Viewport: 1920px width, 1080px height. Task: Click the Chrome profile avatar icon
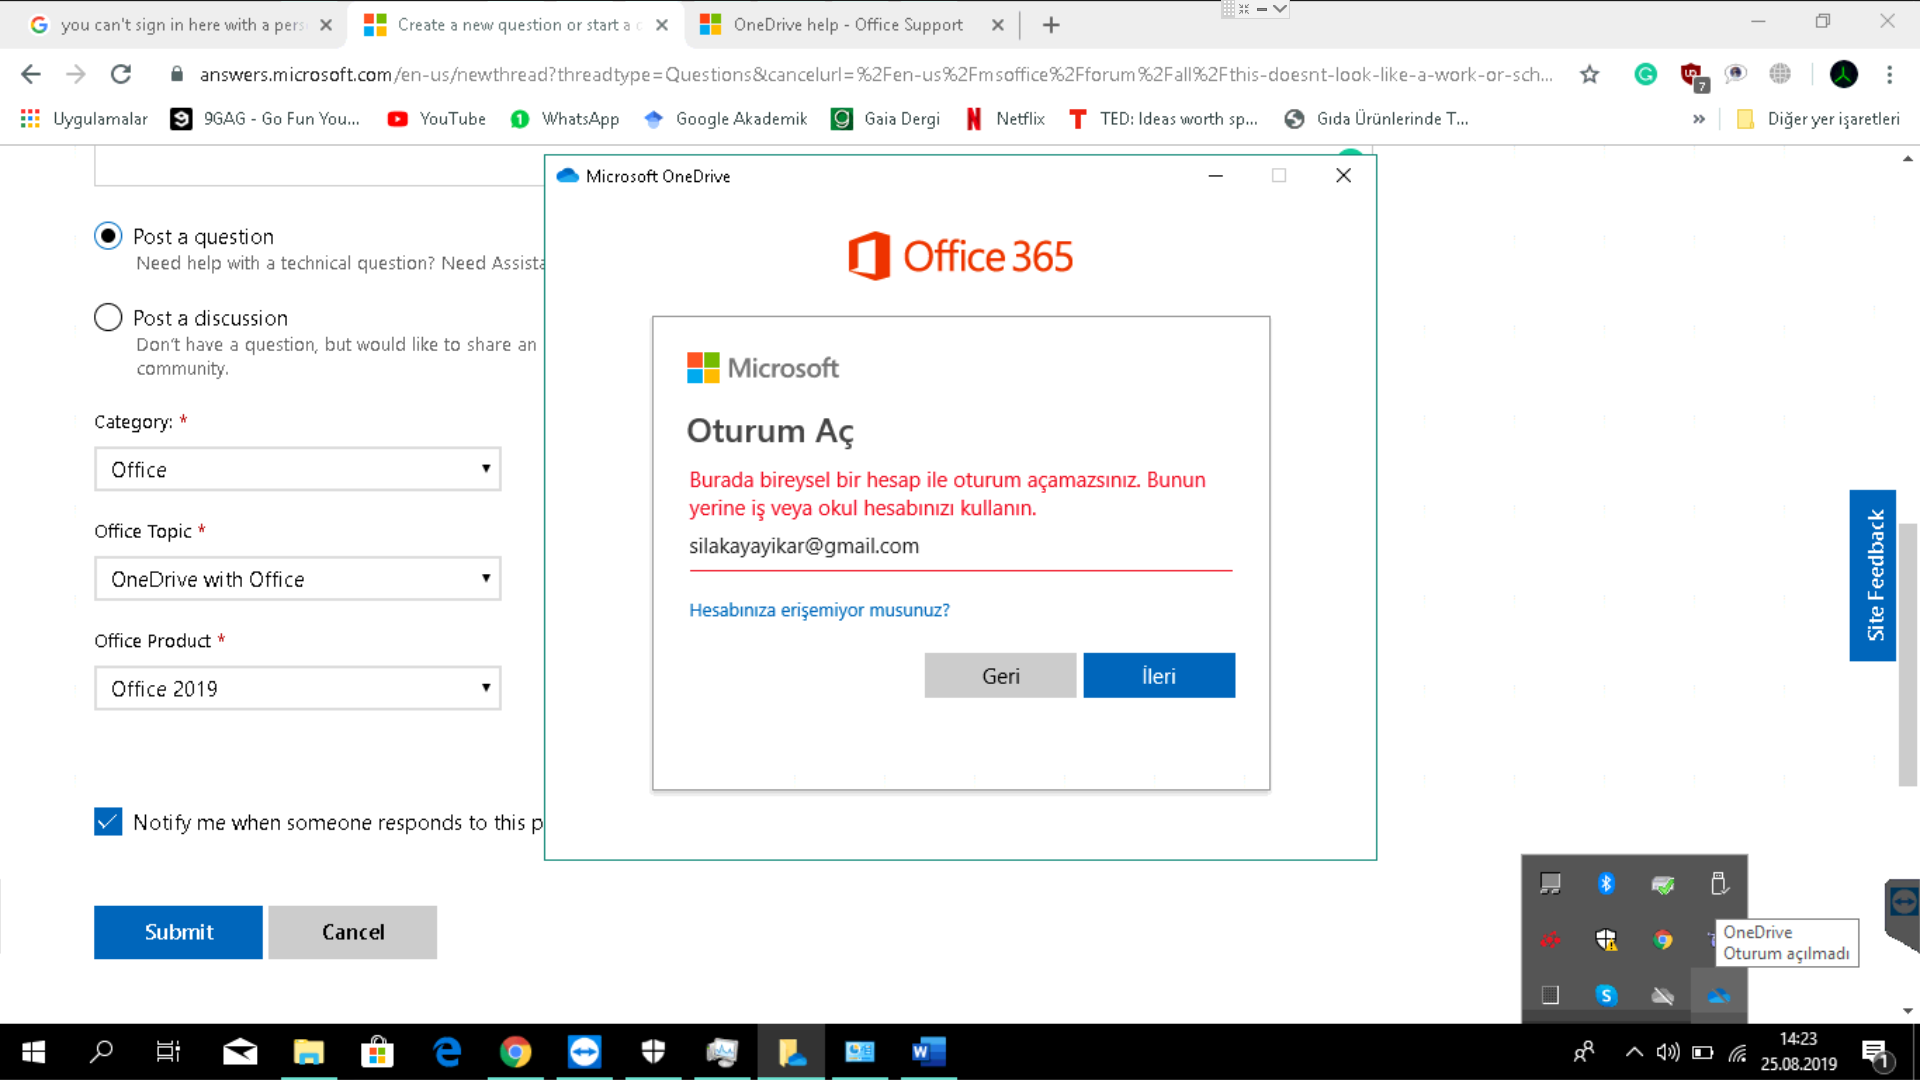[1843, 74]
